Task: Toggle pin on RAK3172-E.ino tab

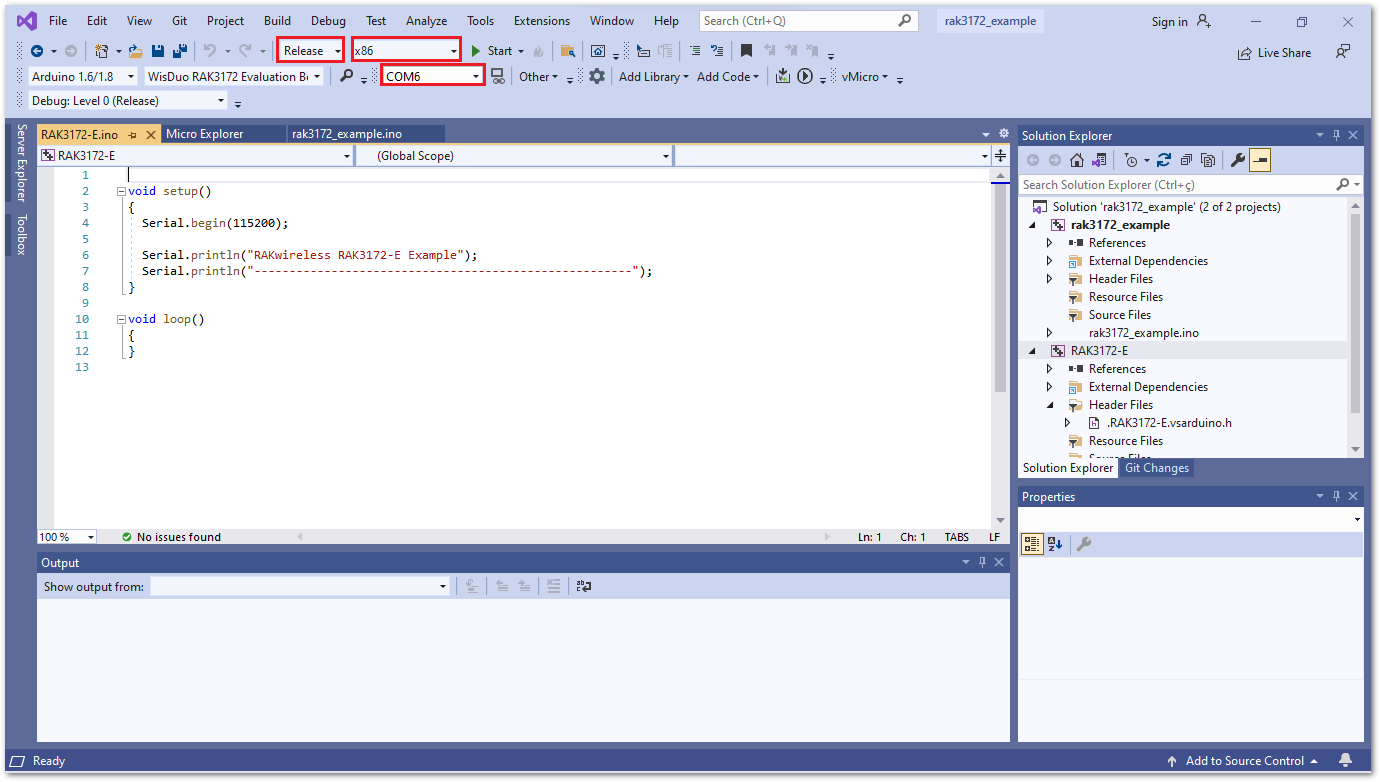Action: tap(133, 135)
